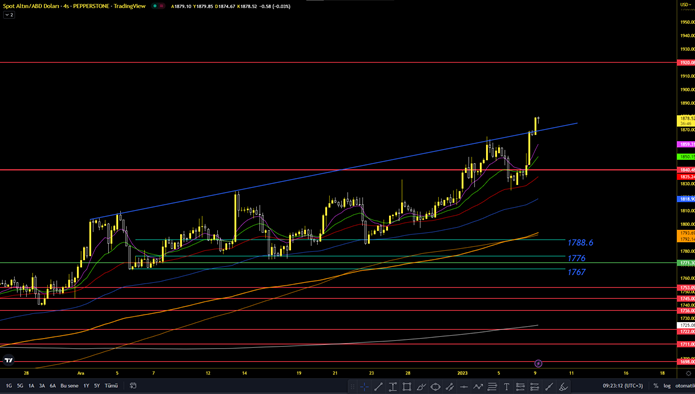
Task: Set chart range to 1G
Action: (x=9, y=386)
